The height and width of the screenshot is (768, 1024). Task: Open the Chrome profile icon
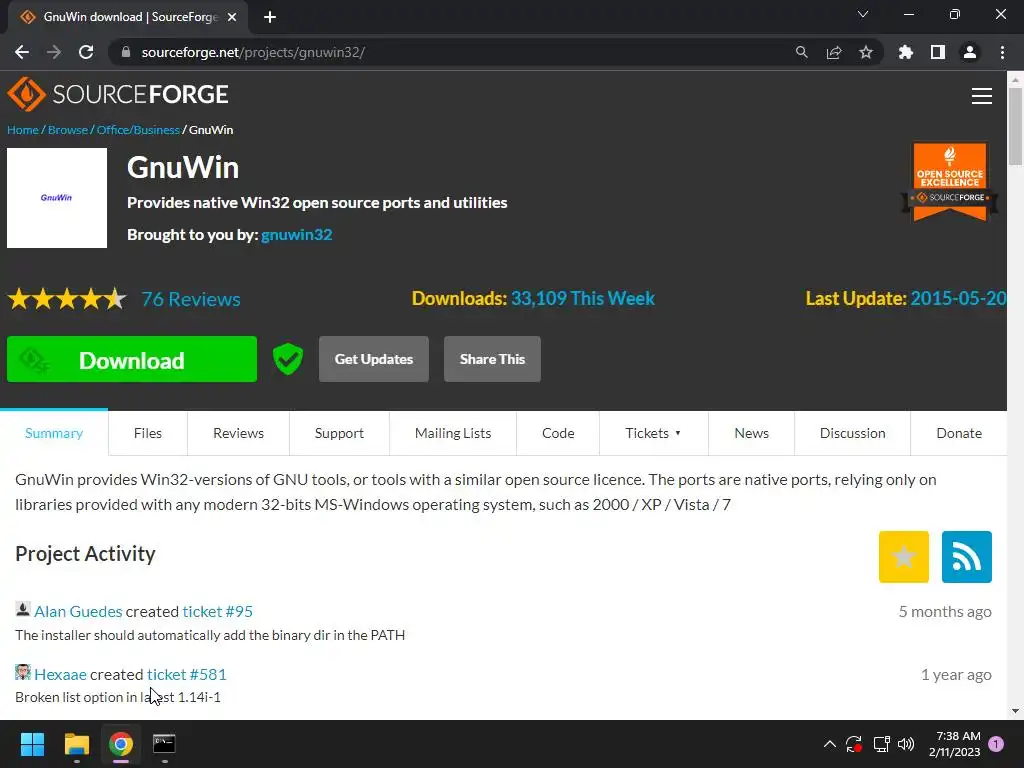(970, 52)
